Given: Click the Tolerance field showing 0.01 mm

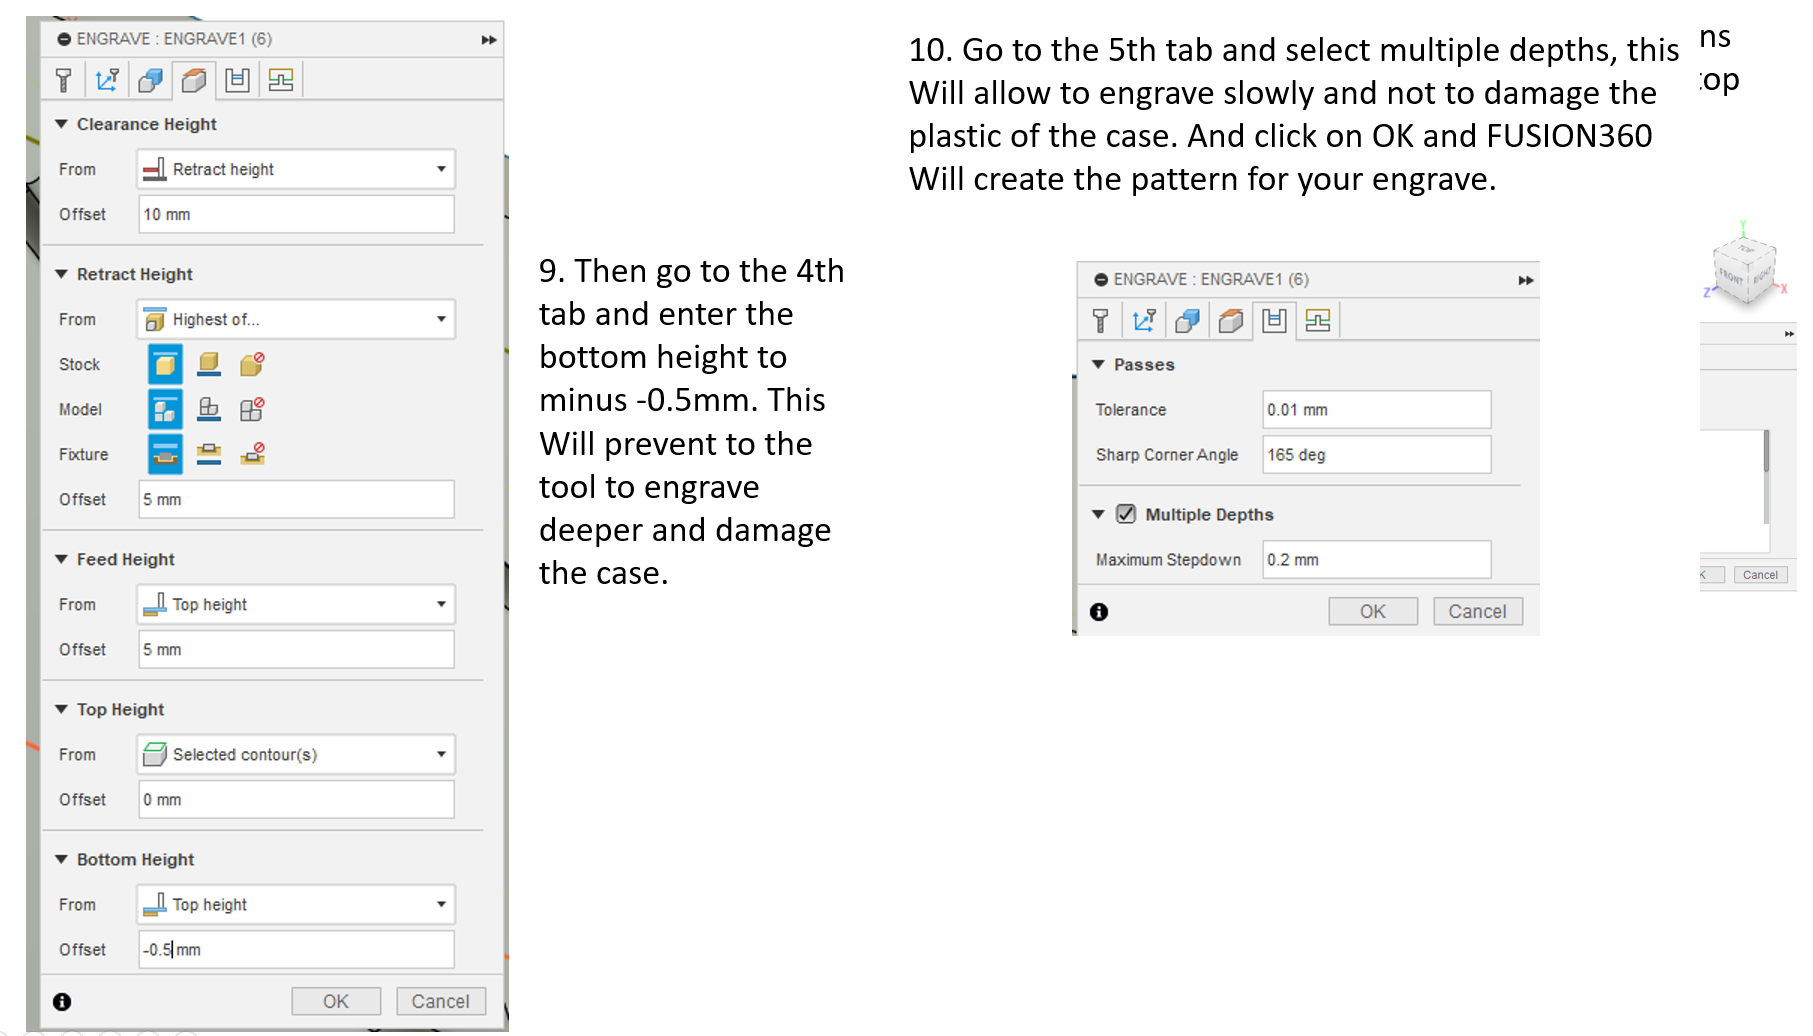Looking at the screenshot, I should coord(1377,409).
